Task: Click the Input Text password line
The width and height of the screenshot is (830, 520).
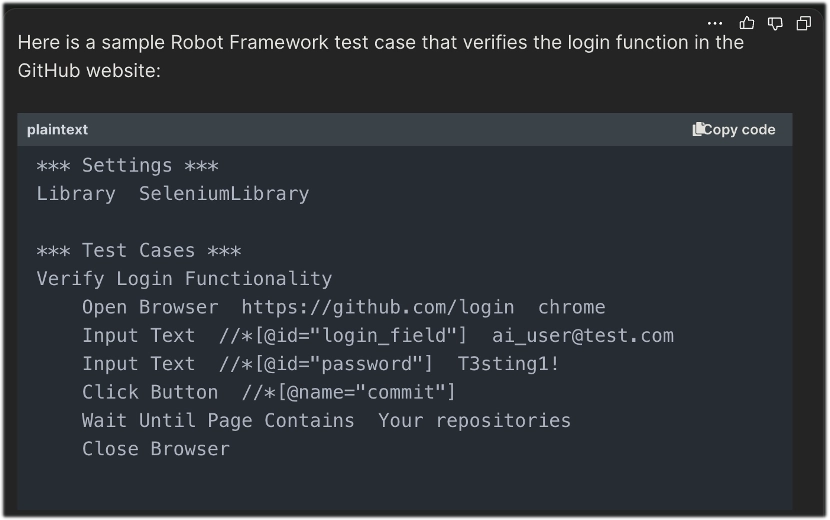Action: (x=321, y=364)
